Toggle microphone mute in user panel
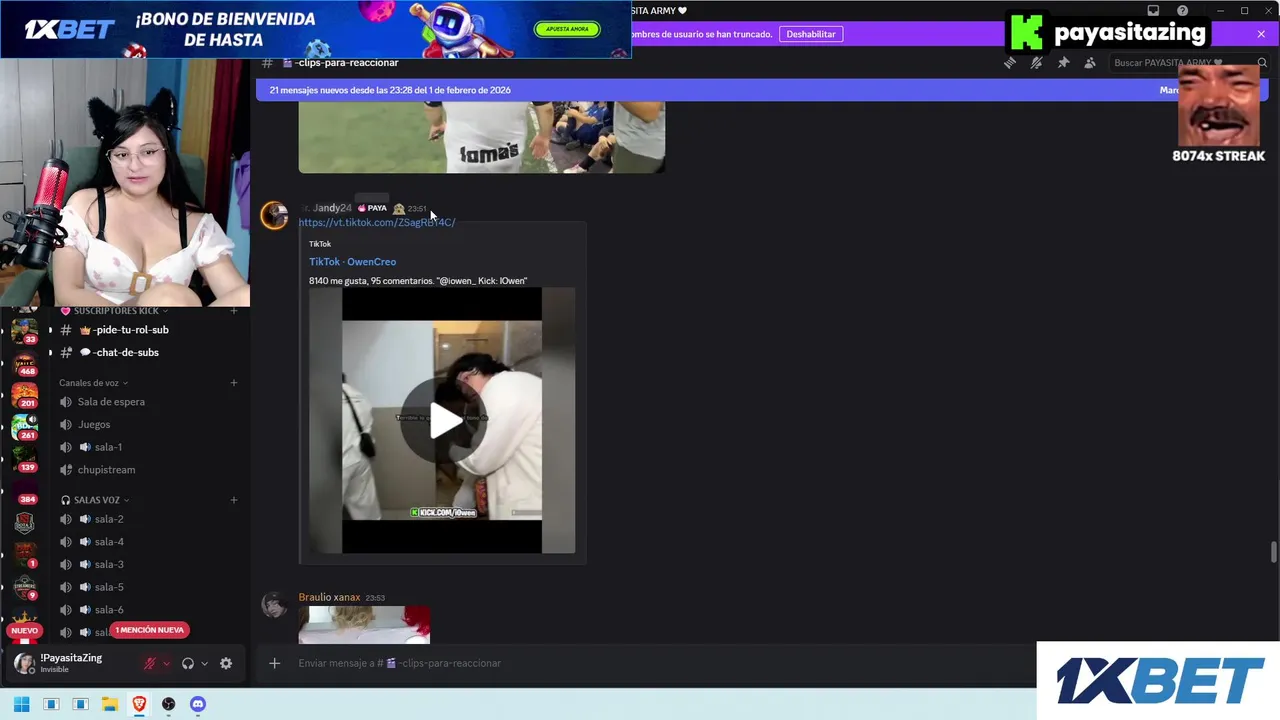The width and height of the screenshot is (1280, 720). 150,663
